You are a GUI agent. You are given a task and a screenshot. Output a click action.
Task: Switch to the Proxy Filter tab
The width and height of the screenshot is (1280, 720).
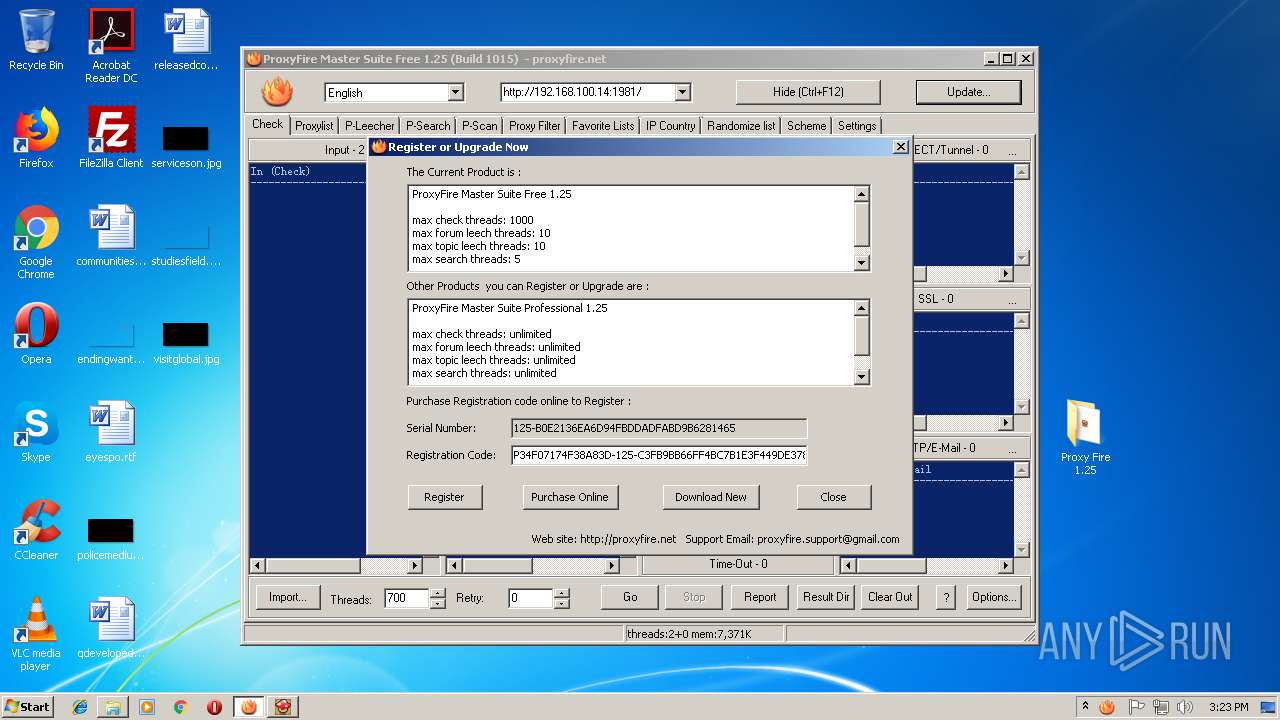tap(535, 126)
